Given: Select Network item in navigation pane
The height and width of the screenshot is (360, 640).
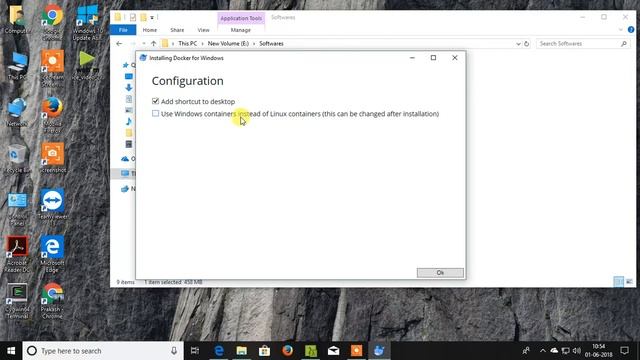Looking at the screenshot, I should 125,189.
